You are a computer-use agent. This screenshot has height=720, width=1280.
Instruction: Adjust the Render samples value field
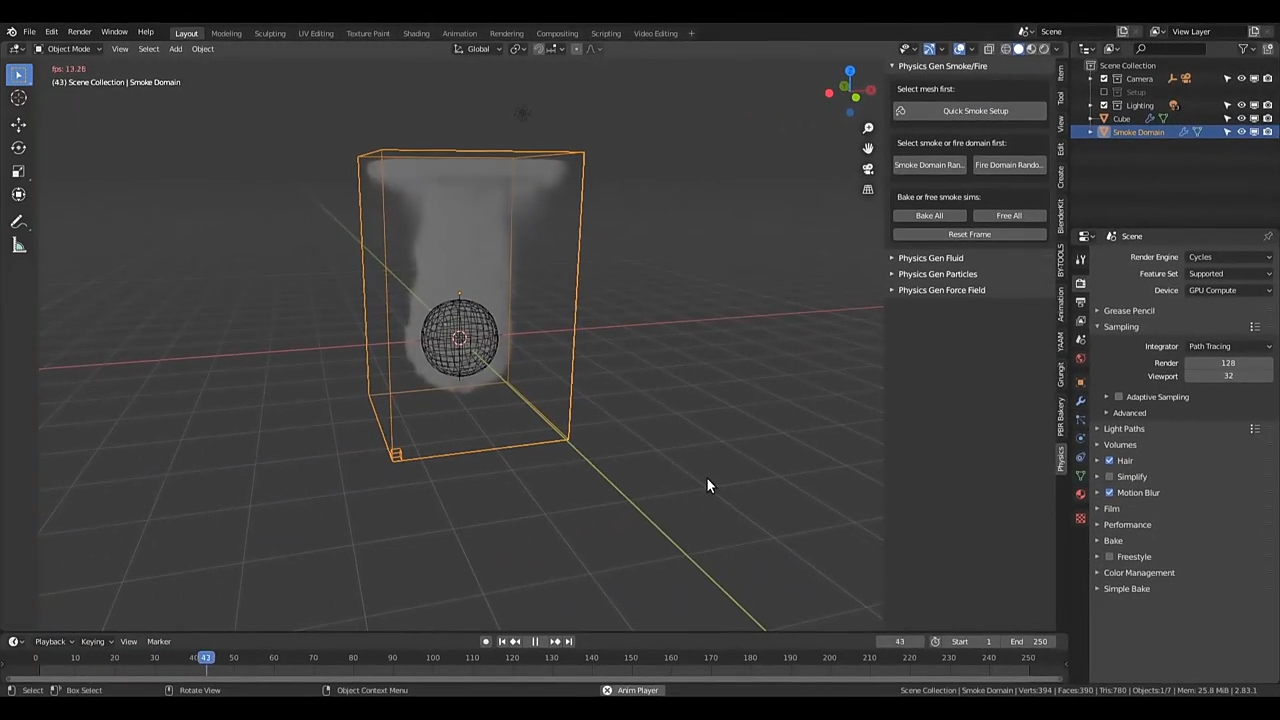pyautogui.click(x=1228, y=363)
